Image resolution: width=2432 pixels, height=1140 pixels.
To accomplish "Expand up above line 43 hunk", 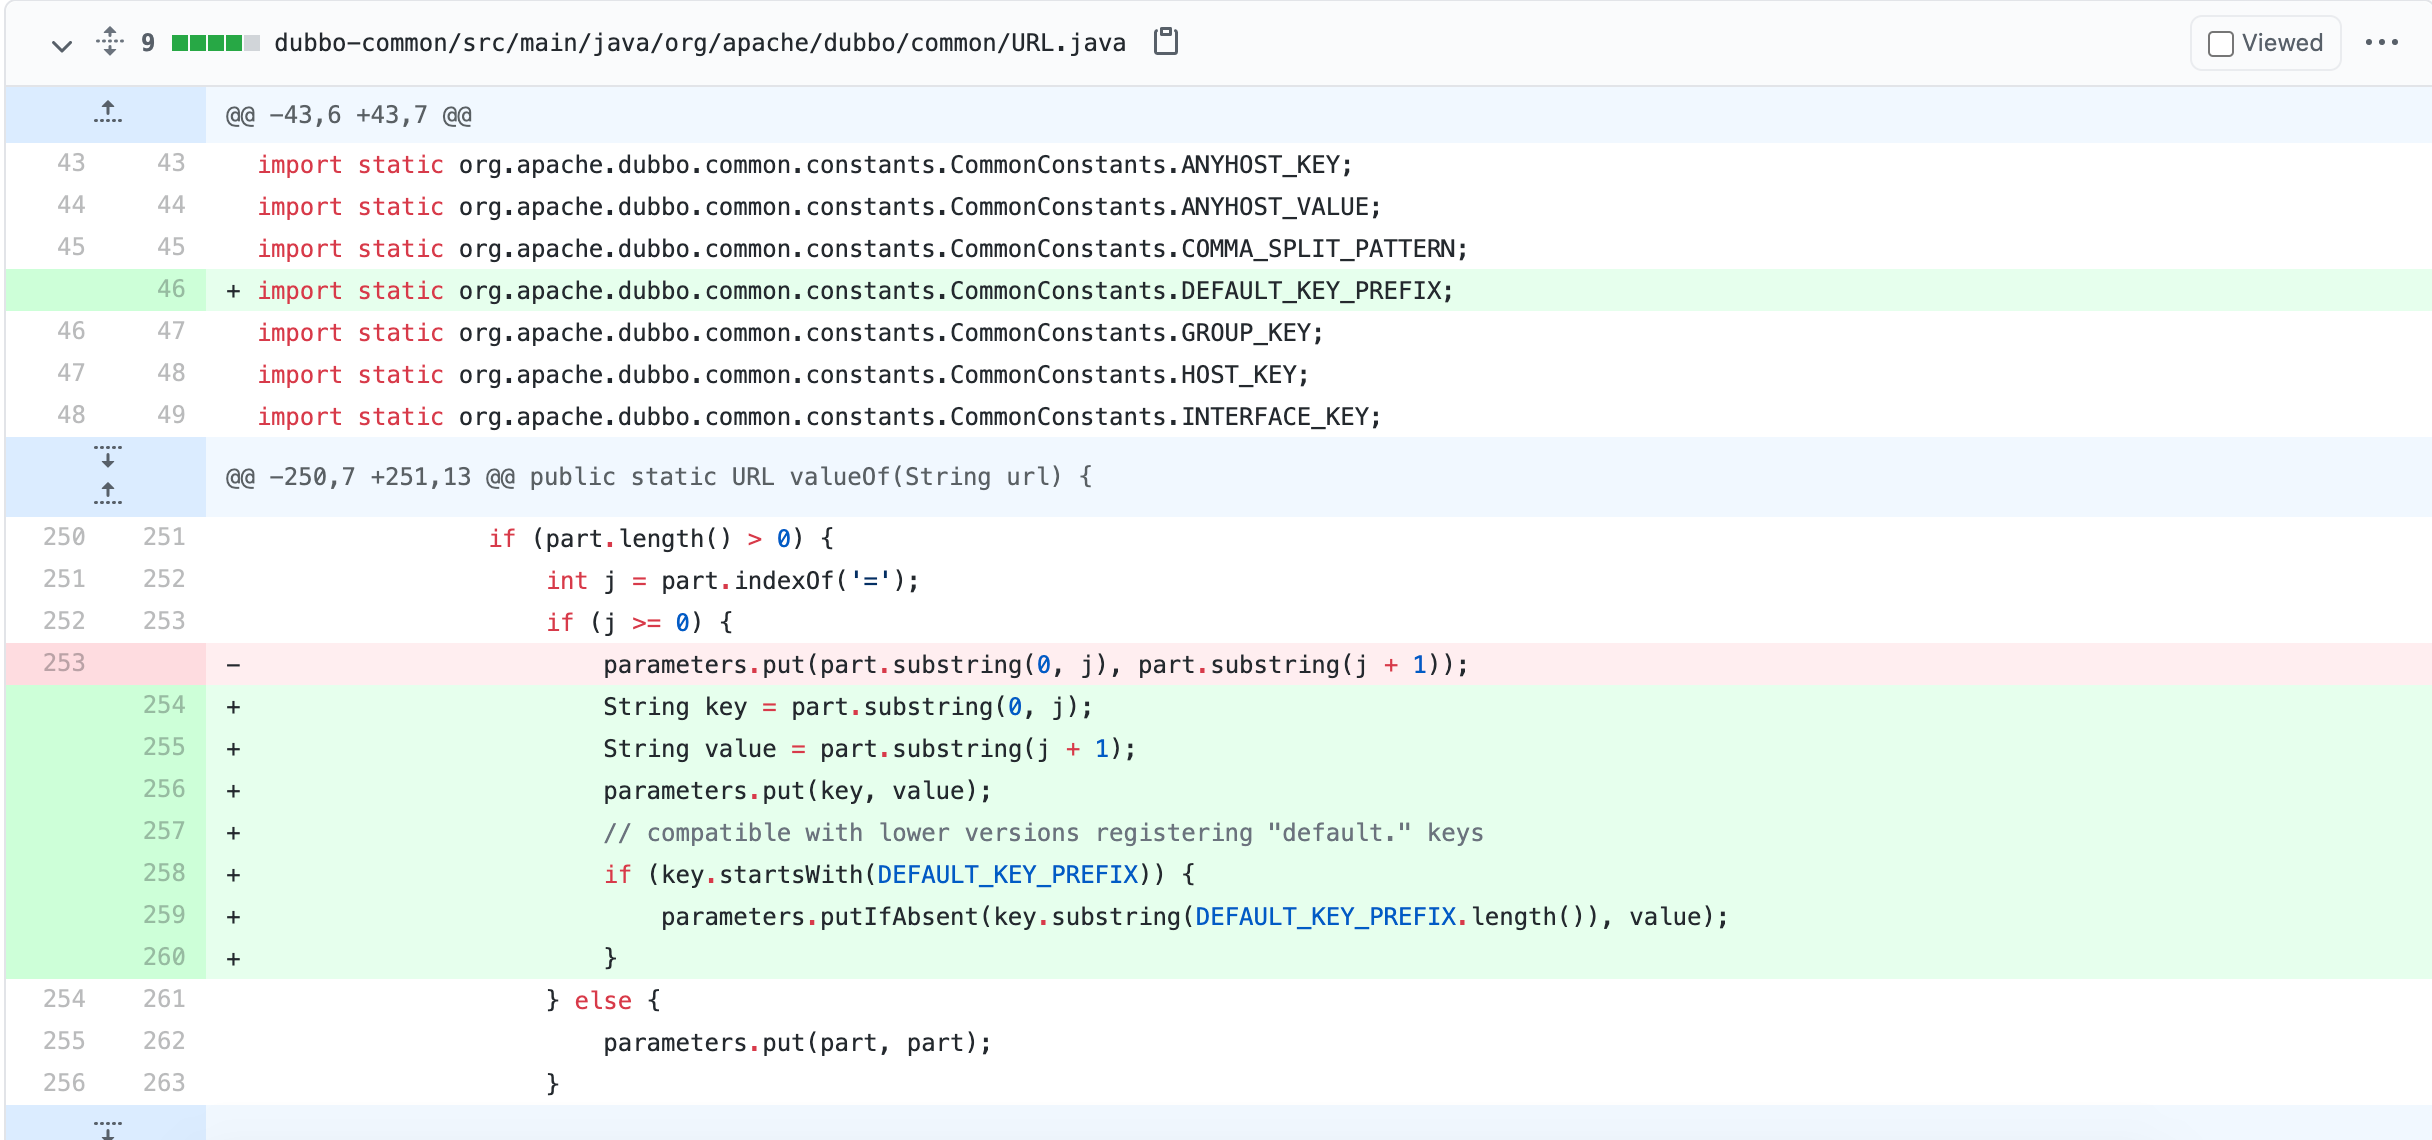I will 107,113.
